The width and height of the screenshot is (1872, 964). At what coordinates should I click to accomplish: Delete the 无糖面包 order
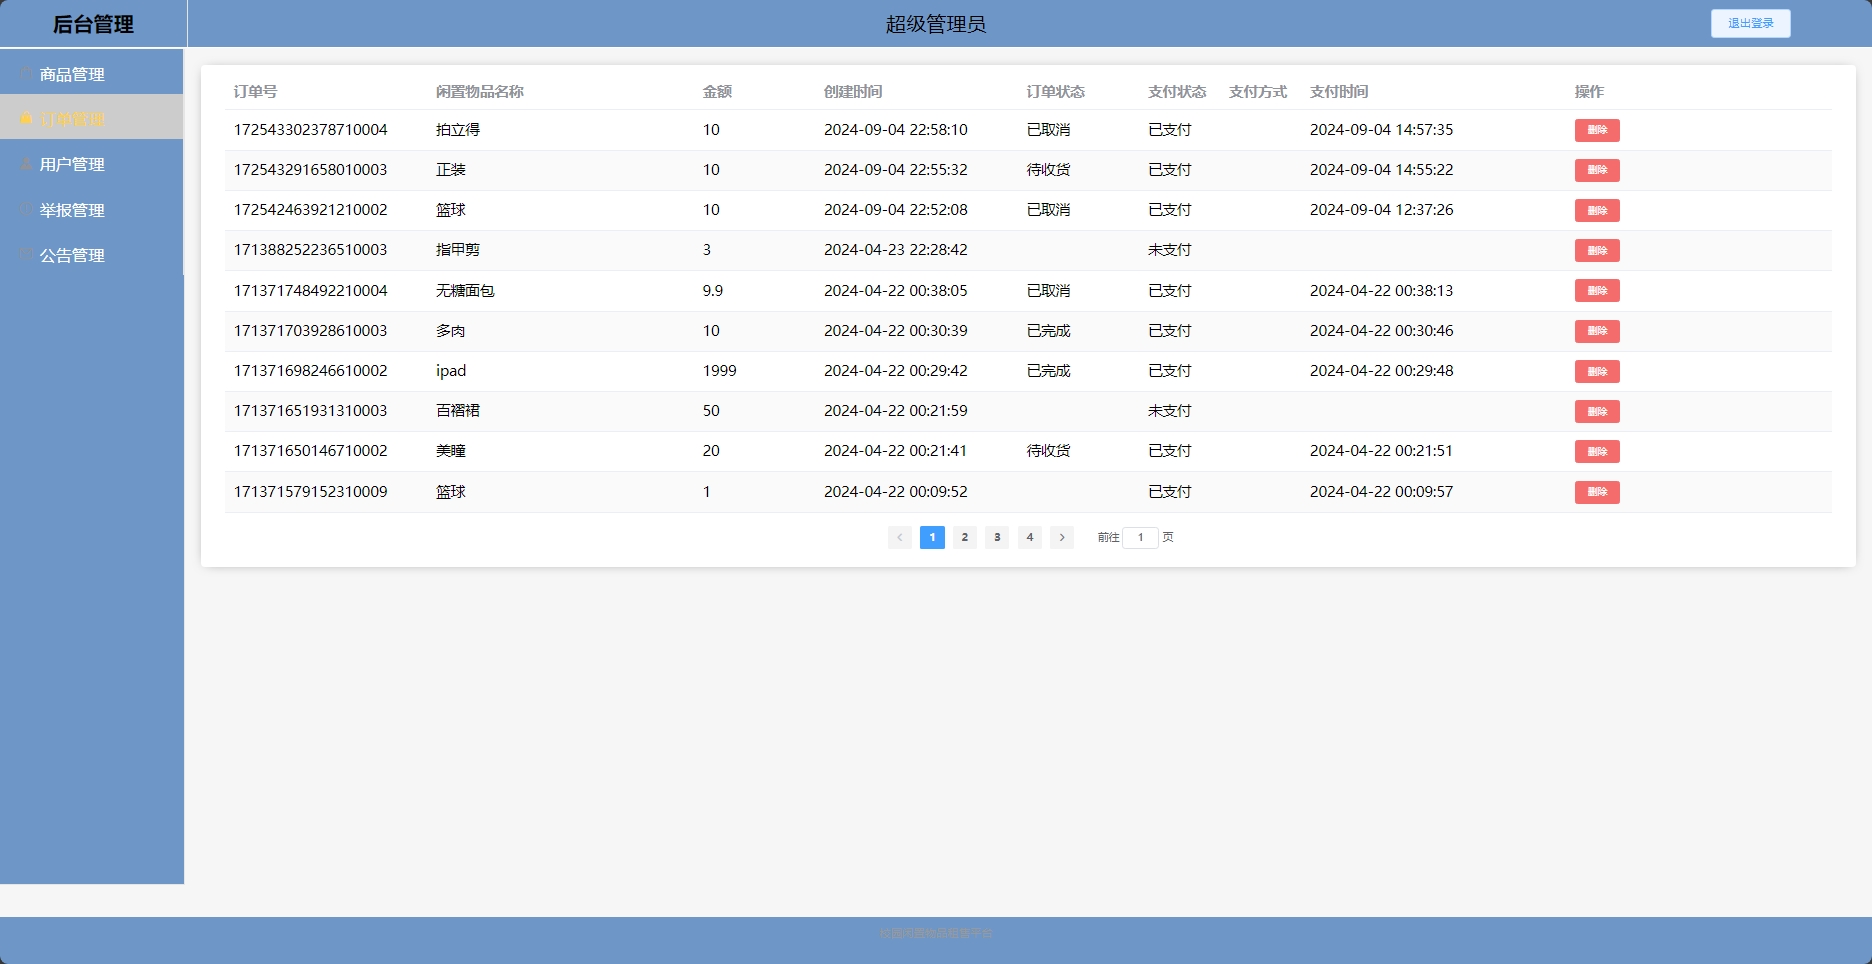click(x=1596, y=291)
